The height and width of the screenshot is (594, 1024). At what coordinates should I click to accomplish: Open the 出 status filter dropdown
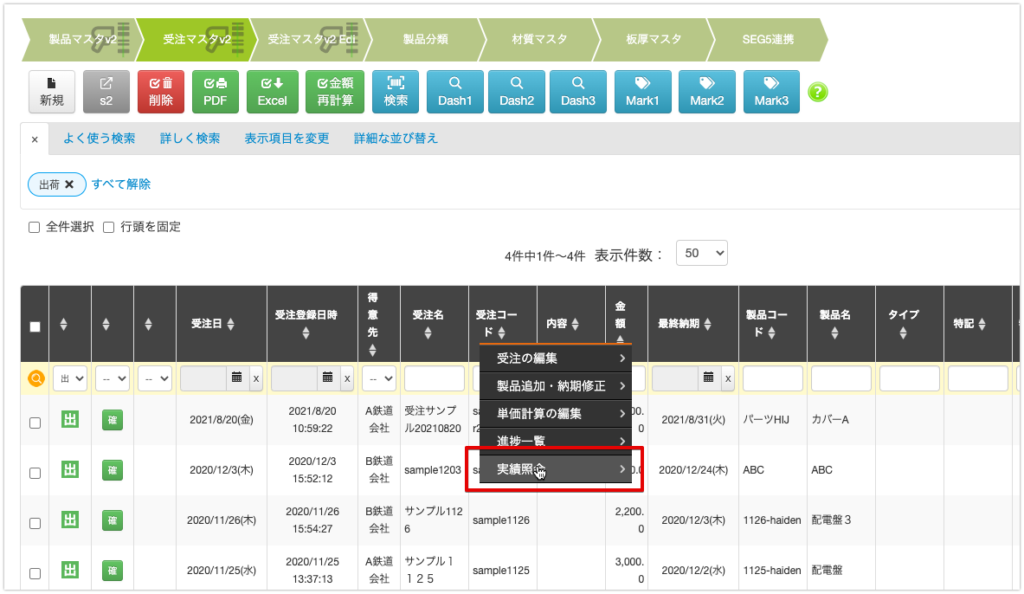[68, 378]
